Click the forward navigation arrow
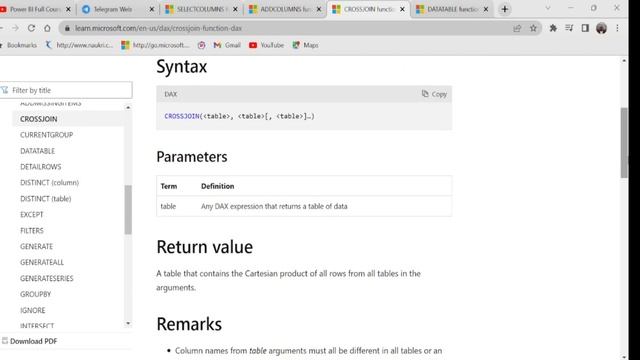 coord(16,28)
